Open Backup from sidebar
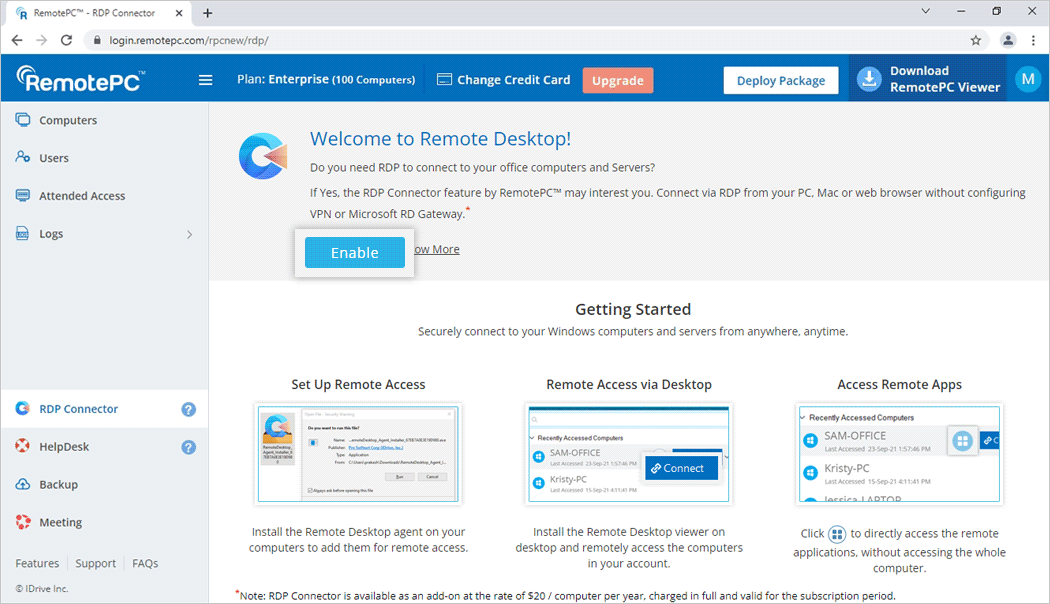1050x604 pixels. (58, 485)
